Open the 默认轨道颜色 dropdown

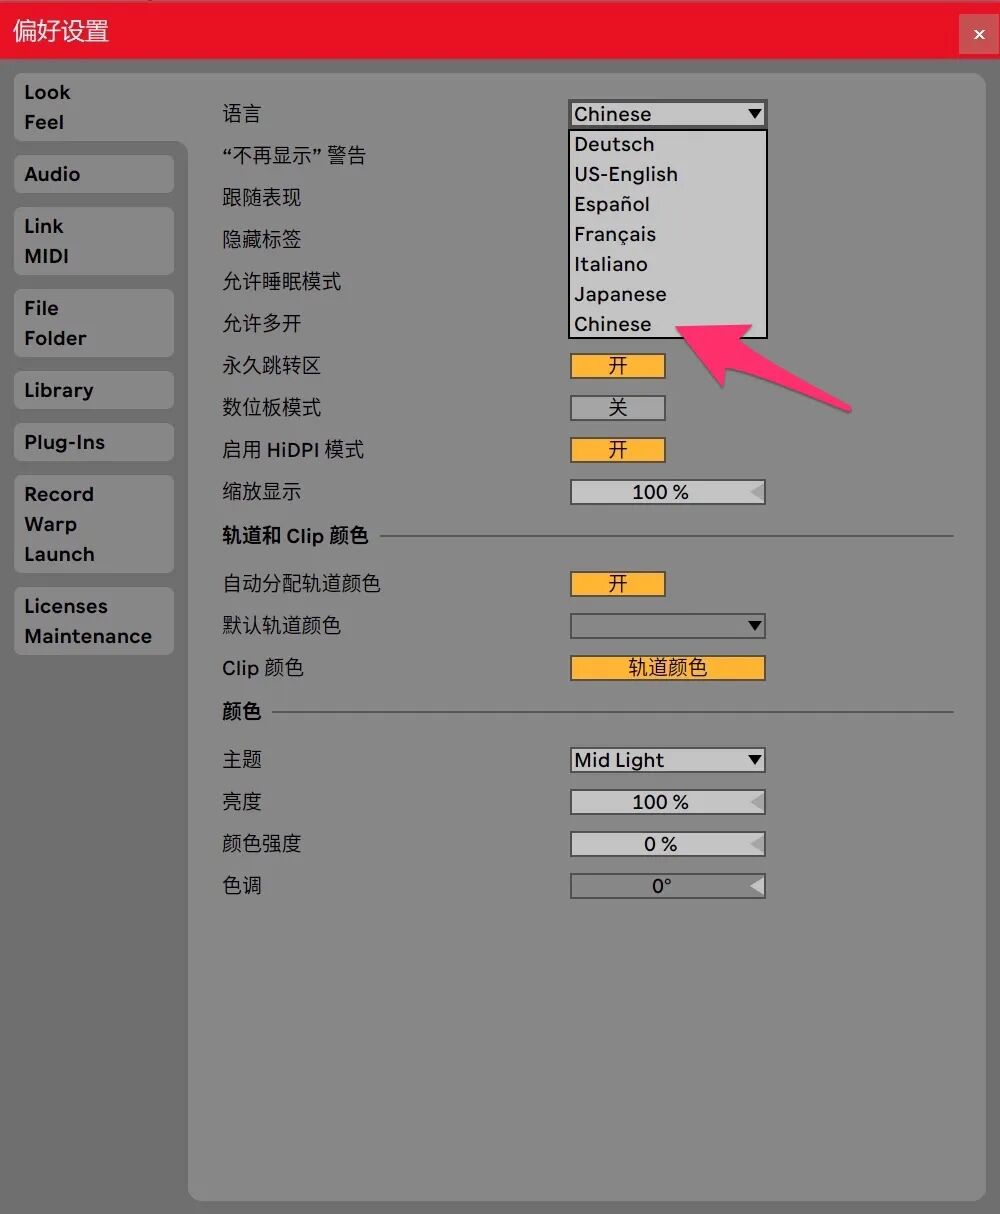(x=668, y=626)
